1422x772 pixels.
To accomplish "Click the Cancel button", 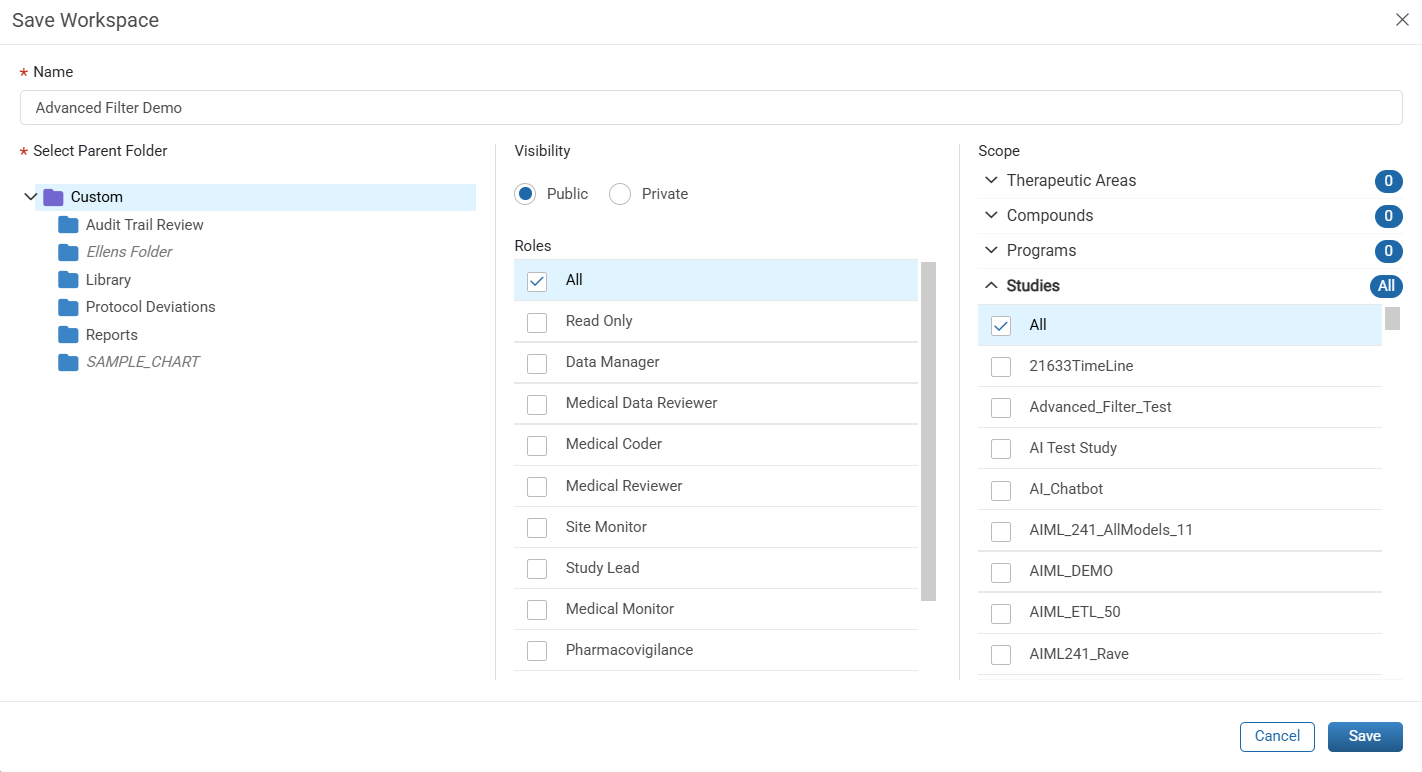I will [x=1277, y=736].
